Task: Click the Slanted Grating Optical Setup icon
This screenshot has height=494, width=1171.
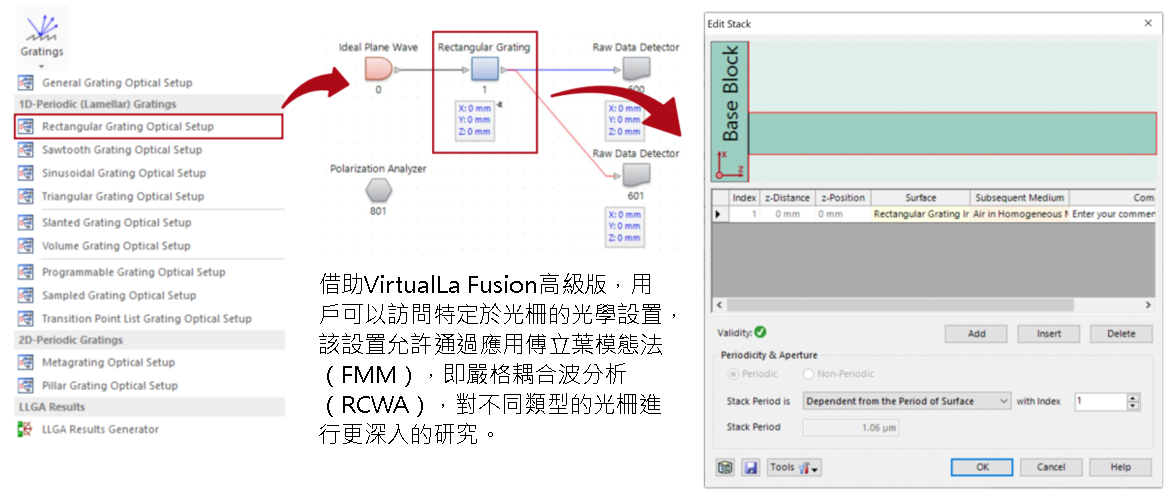Action: [26, 222]
